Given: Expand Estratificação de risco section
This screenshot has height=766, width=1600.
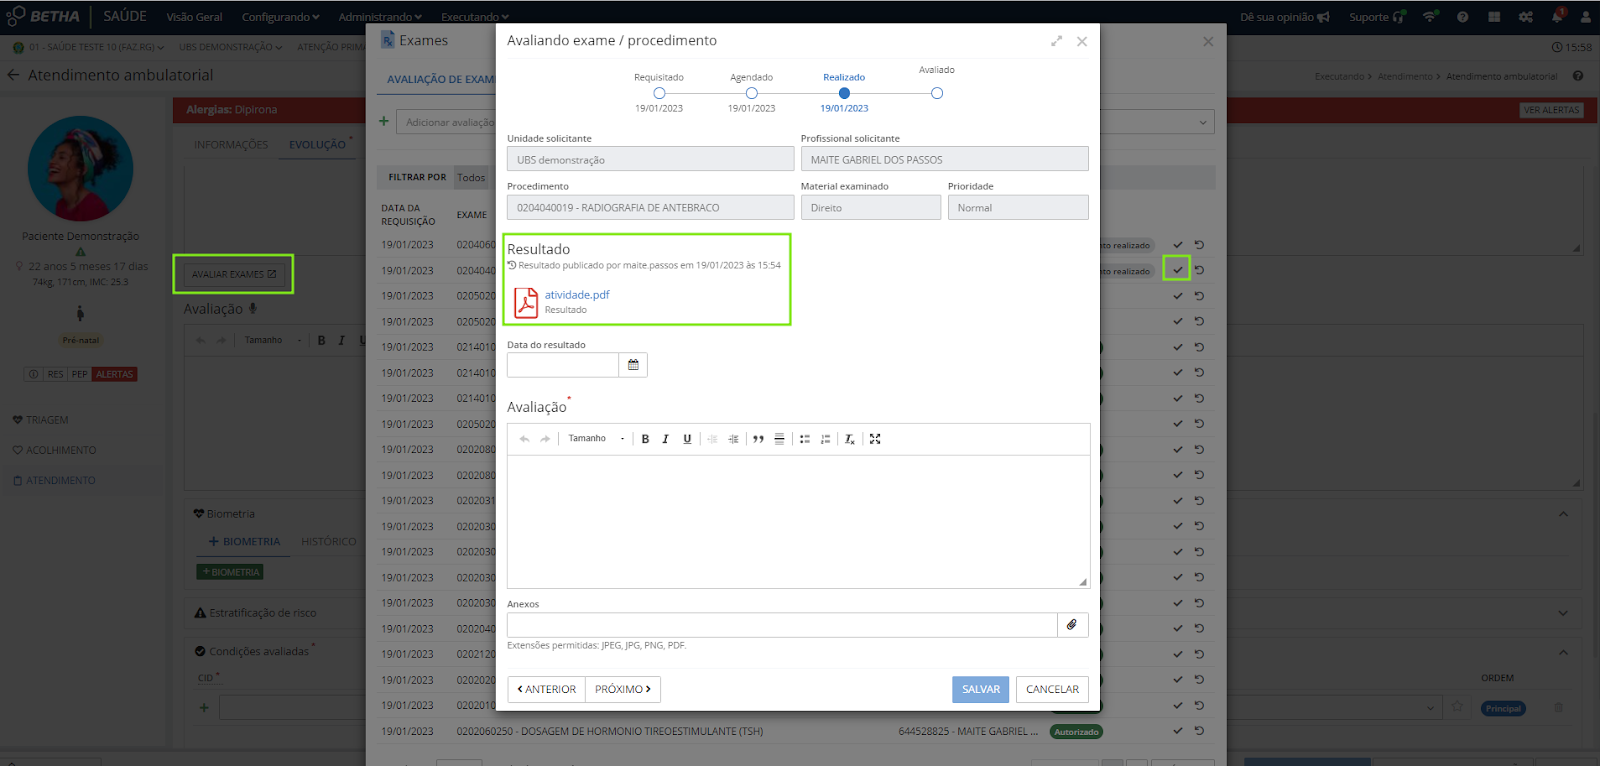Looking at the screenshot, I should 1563,613.
